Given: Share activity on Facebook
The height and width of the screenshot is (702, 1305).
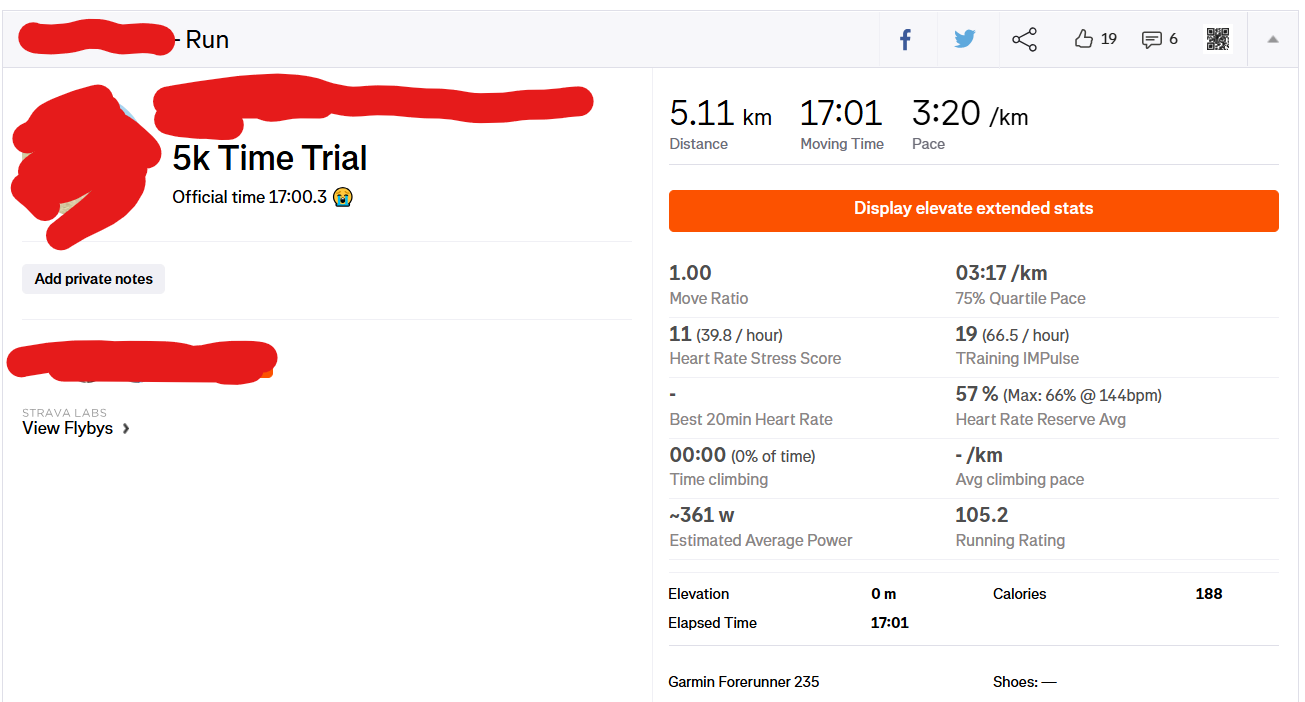Looking at the screenshot, I should pos(905,40).
